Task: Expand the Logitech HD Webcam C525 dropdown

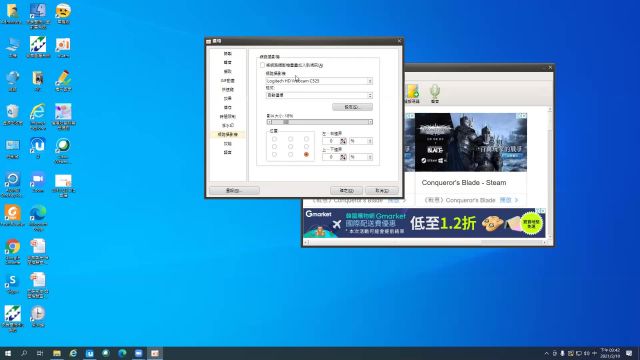Action: (x=319, y=81)
